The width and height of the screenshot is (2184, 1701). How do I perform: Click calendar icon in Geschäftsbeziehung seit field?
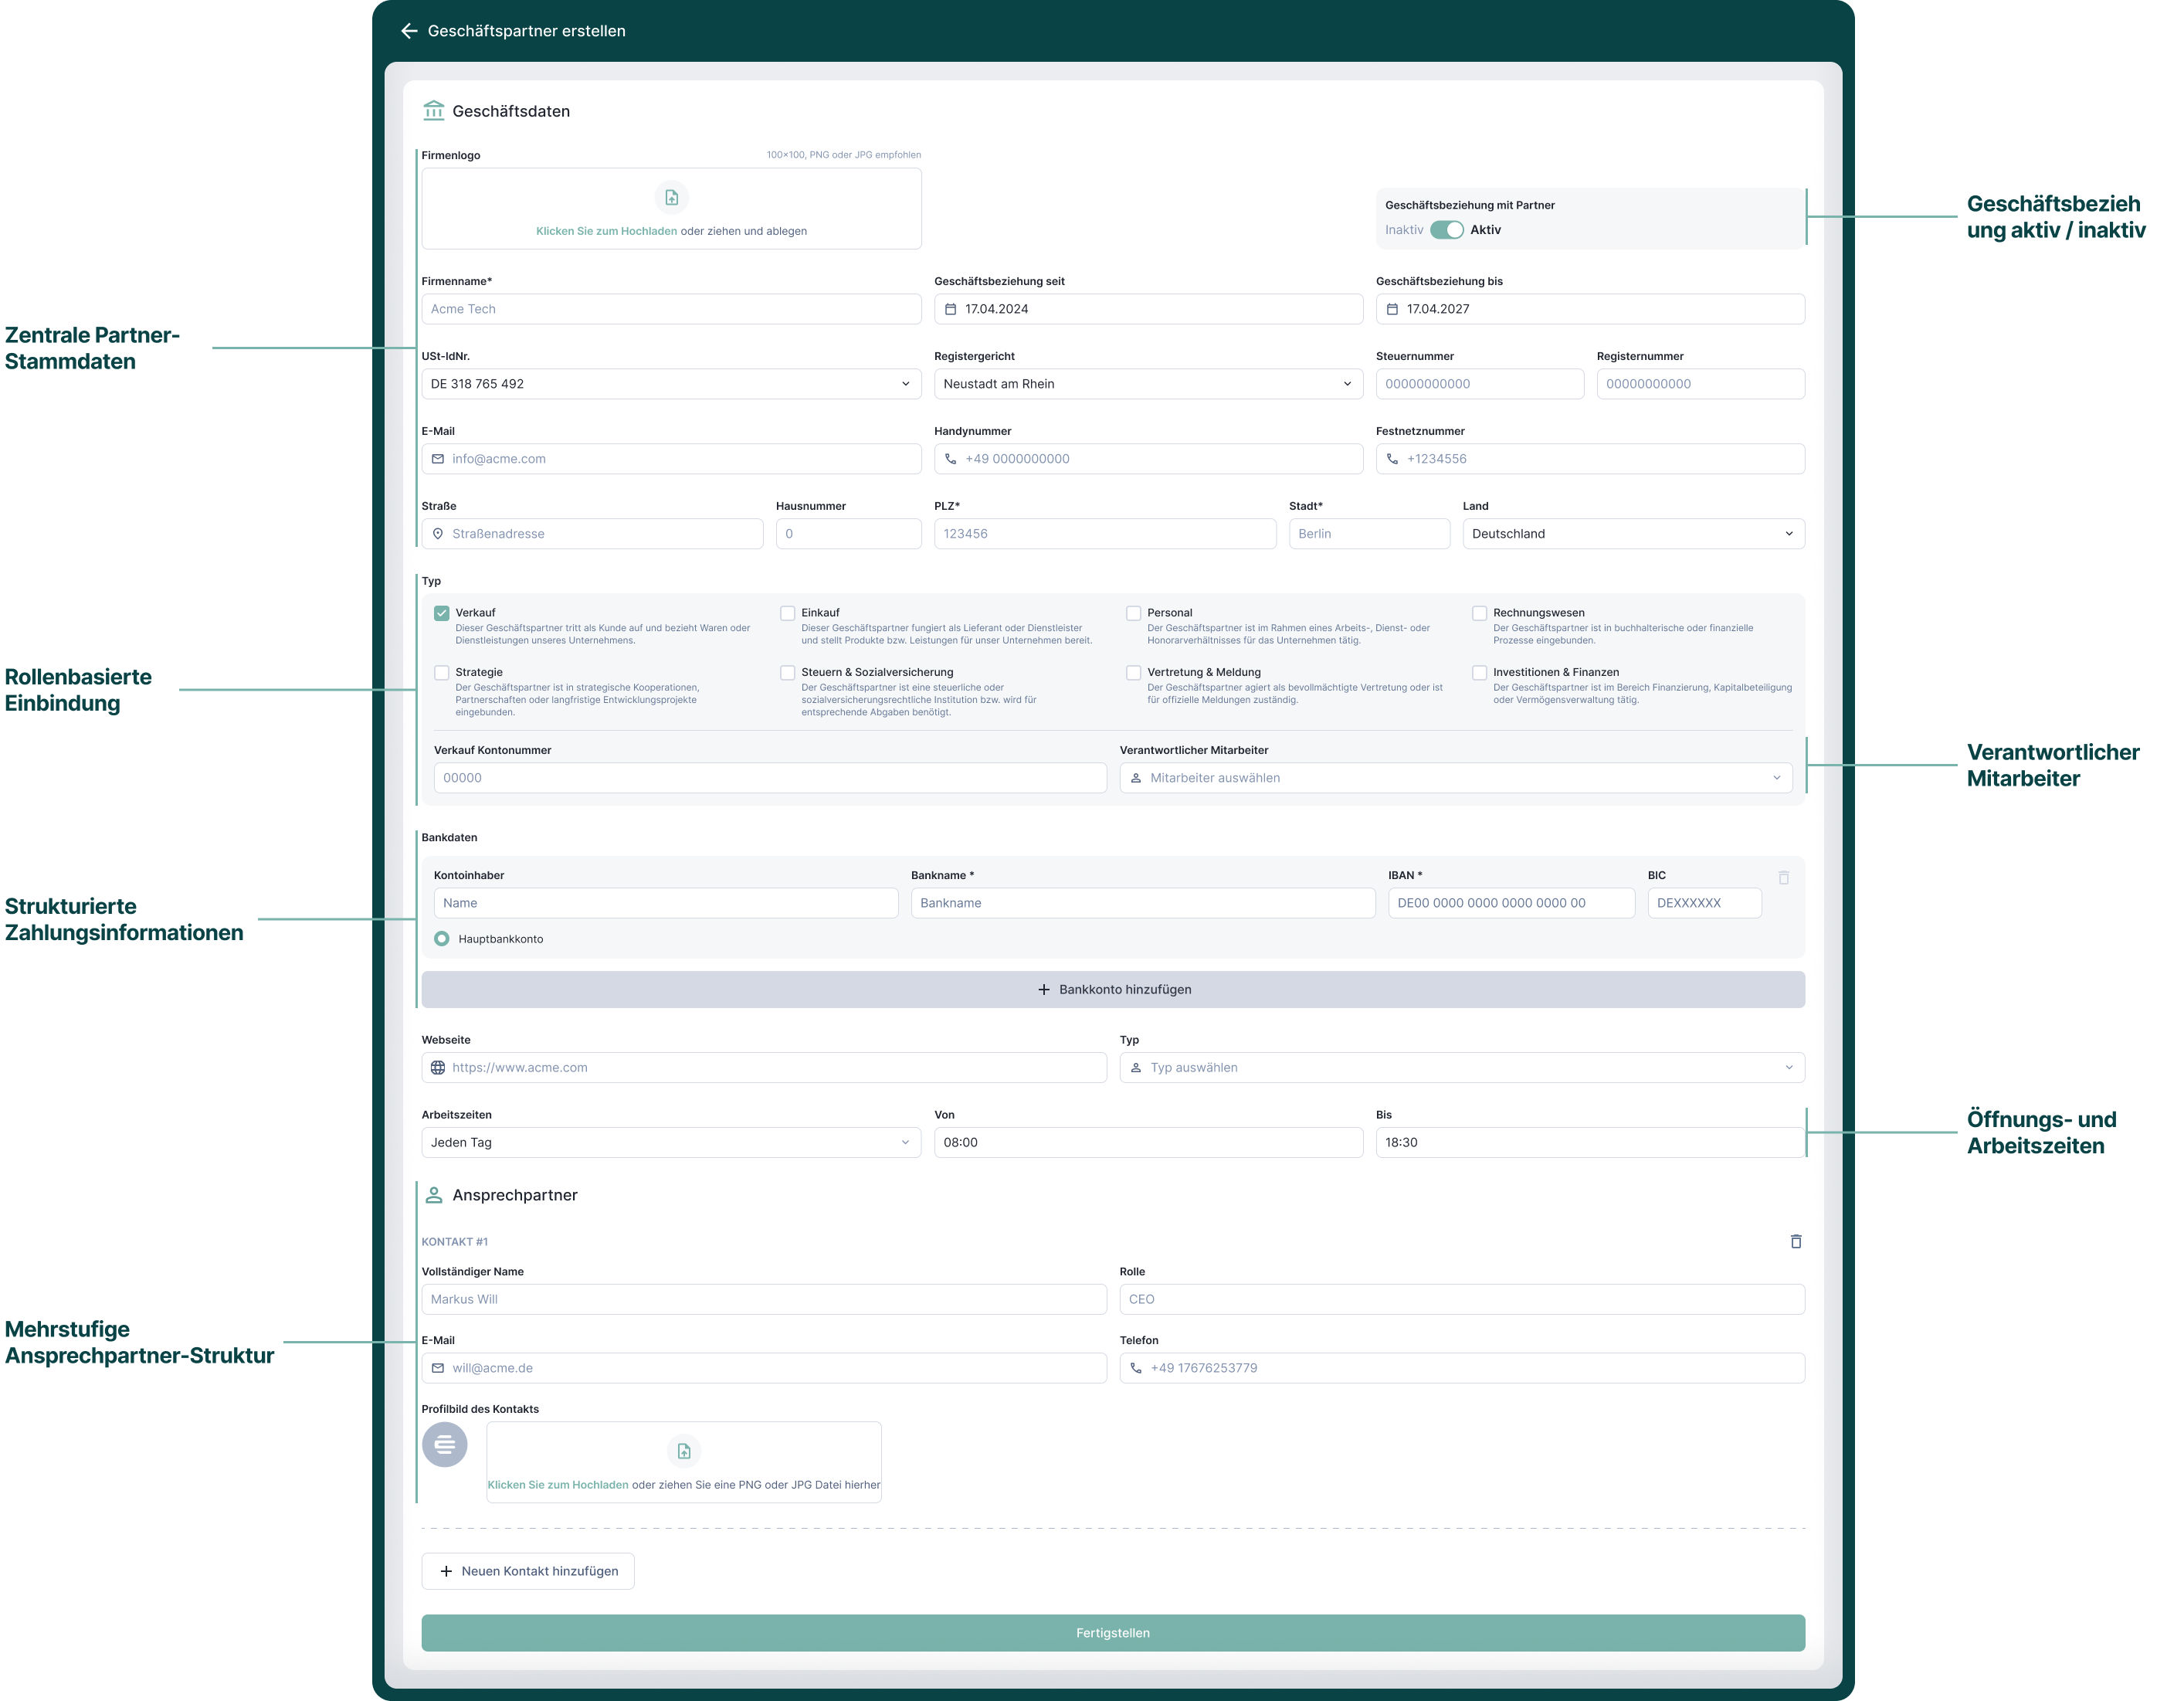point(951,309)
